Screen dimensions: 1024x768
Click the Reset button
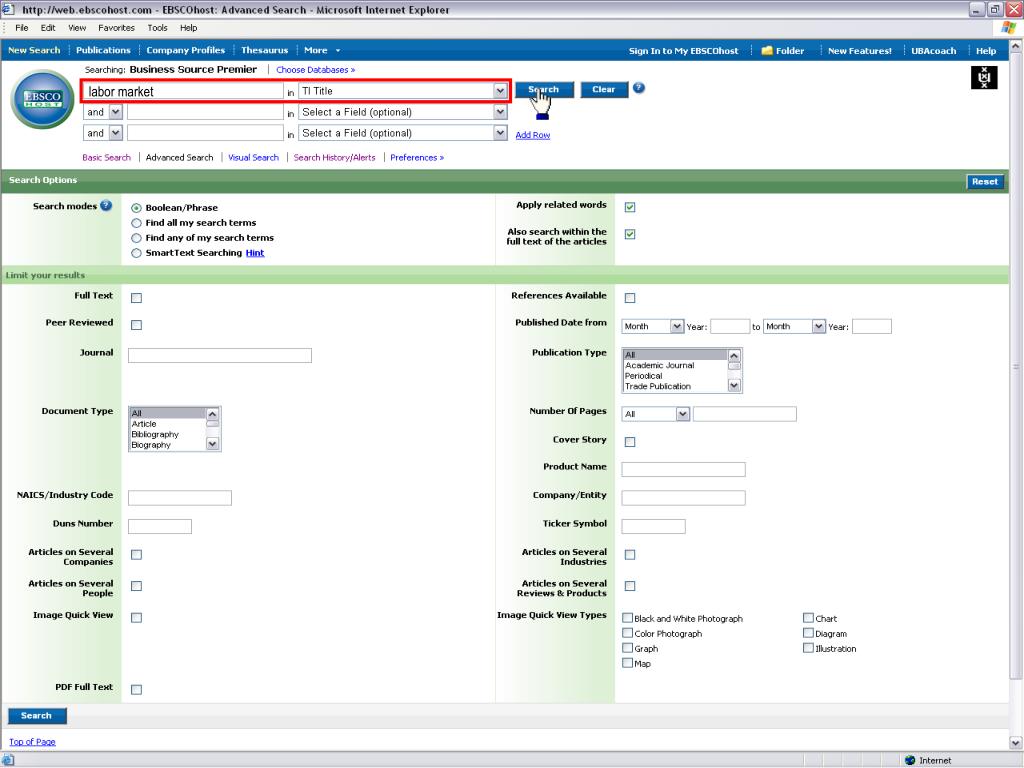(984, 182)
